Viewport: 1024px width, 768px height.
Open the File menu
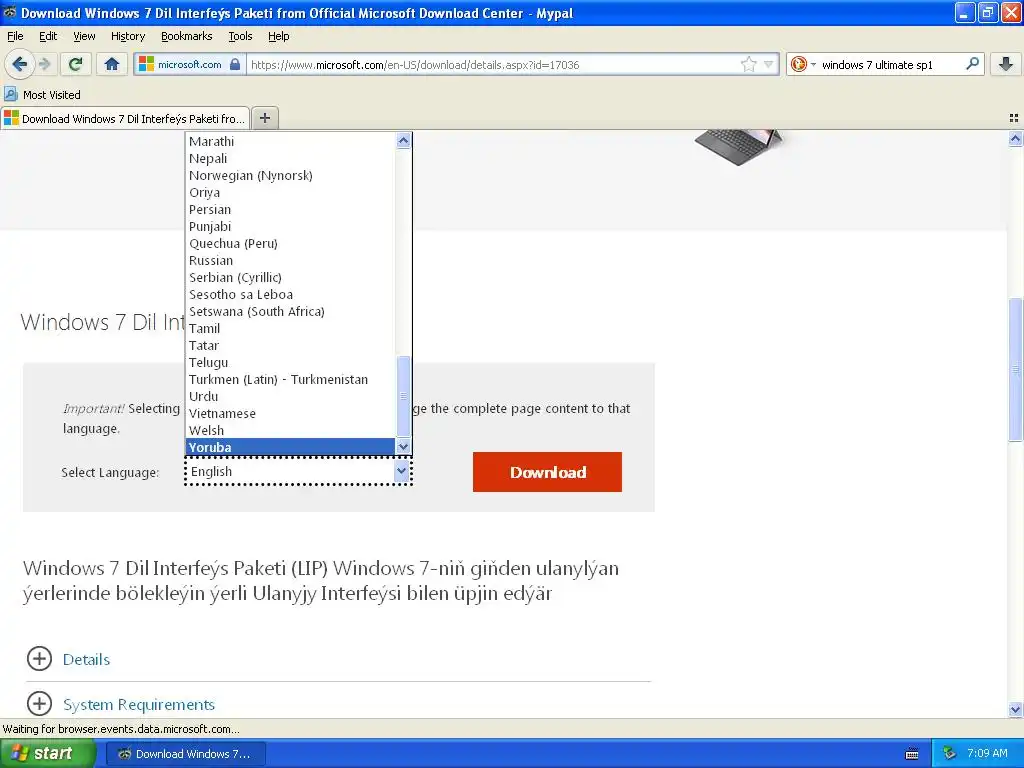click(15, 36)
